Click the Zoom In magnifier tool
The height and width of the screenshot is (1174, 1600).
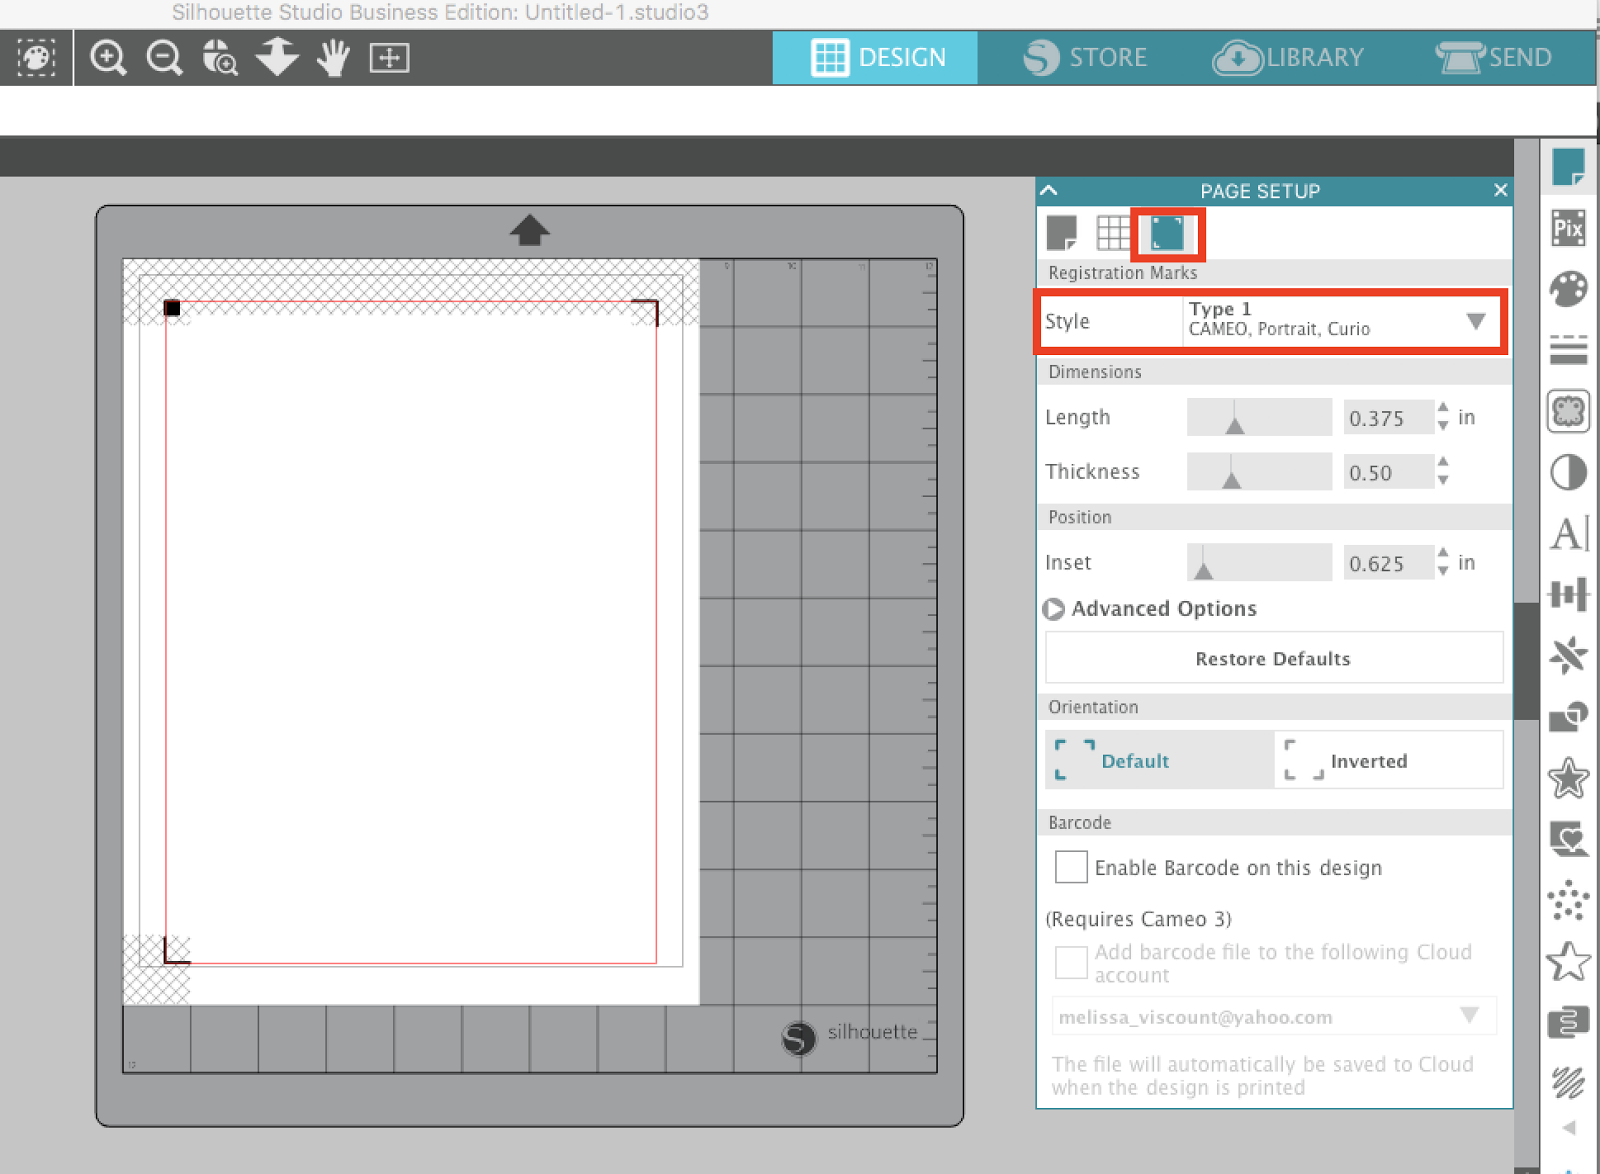(108, 58)
